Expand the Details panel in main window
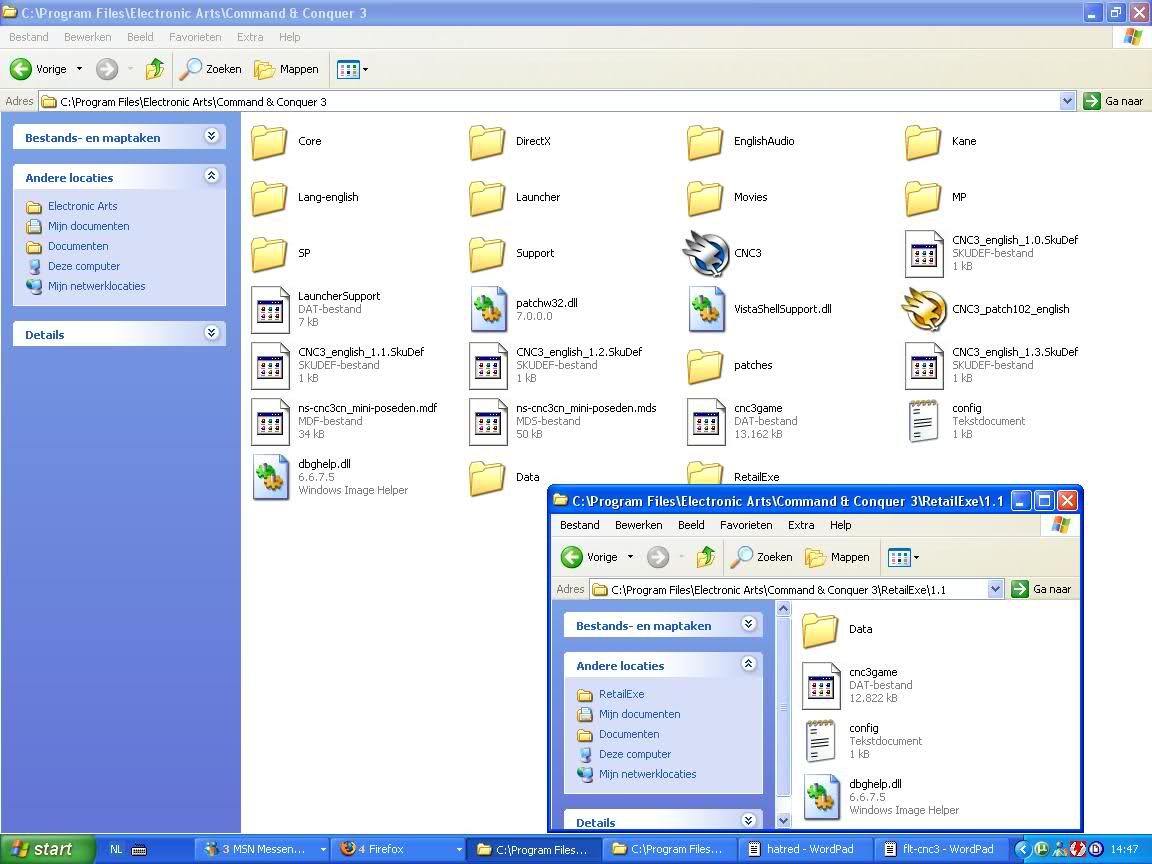Screen dimensions: 1152x864 211,333
